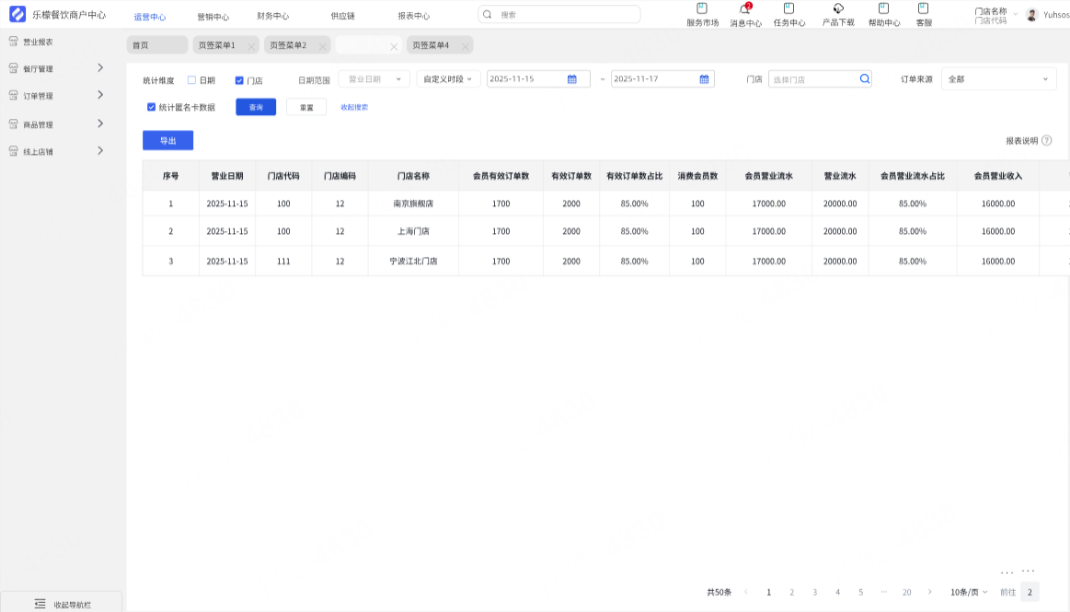Switch to 报表中心 top menu
Image resolution: width=1070 pixels, height=612 pixels.
(x=414, y=16)
